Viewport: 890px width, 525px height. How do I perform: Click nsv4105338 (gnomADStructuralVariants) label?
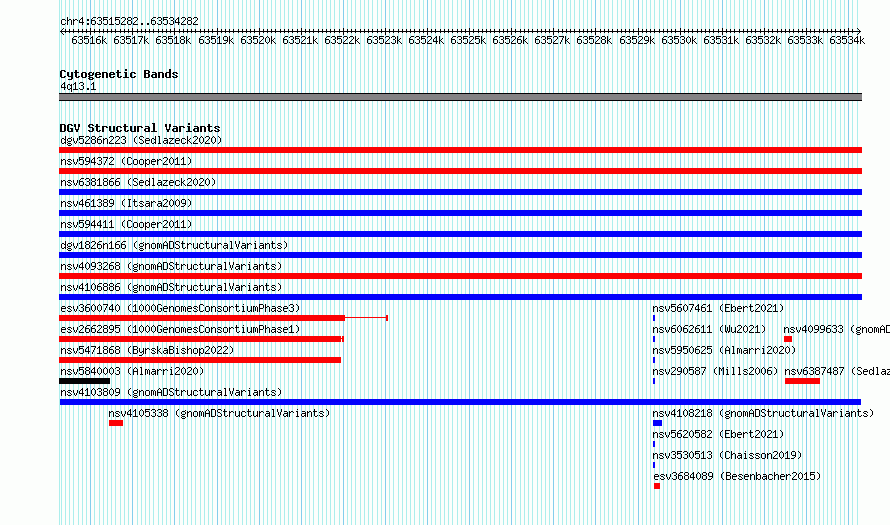(219, 413)
